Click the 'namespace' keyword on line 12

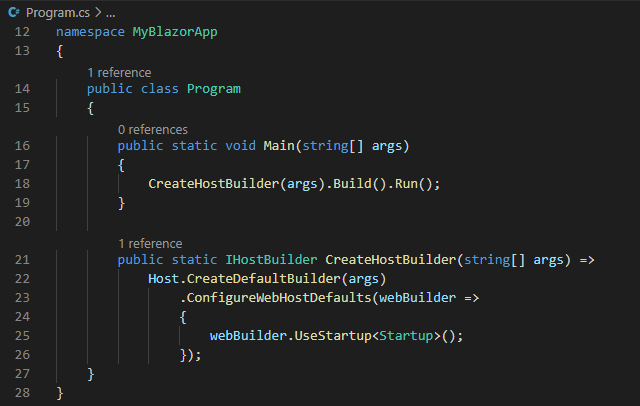tap(90, 32)
